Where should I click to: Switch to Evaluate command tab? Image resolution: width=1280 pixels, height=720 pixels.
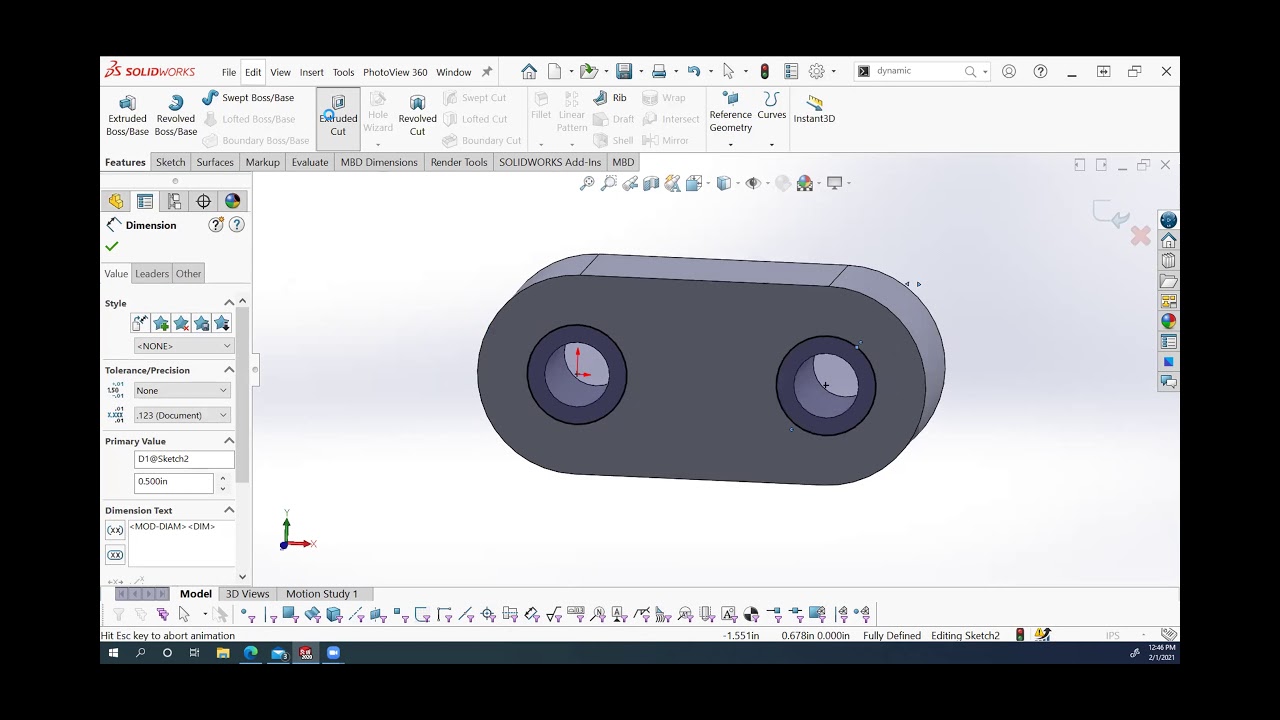click(x=310, y=162)
